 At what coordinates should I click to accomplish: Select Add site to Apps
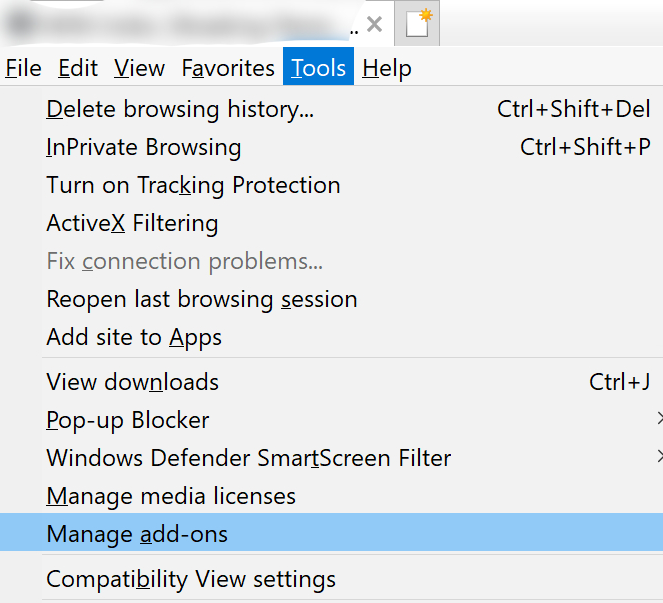(x=134, y=337)
